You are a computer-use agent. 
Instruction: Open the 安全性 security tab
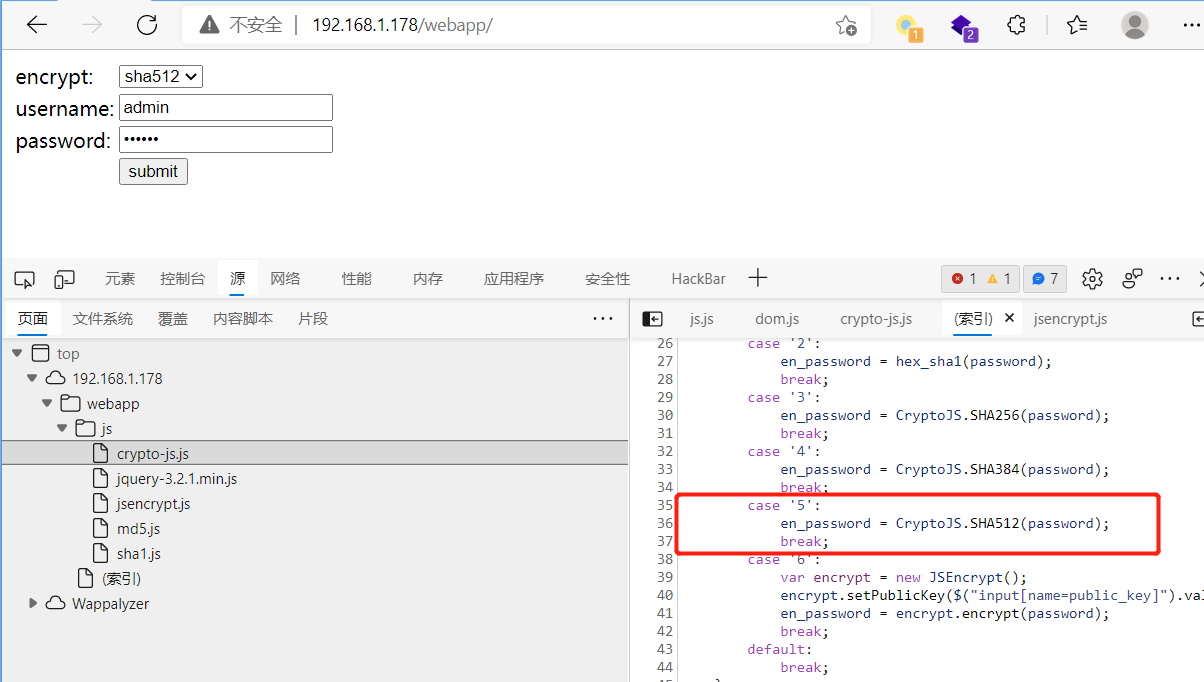click(608, 279)
